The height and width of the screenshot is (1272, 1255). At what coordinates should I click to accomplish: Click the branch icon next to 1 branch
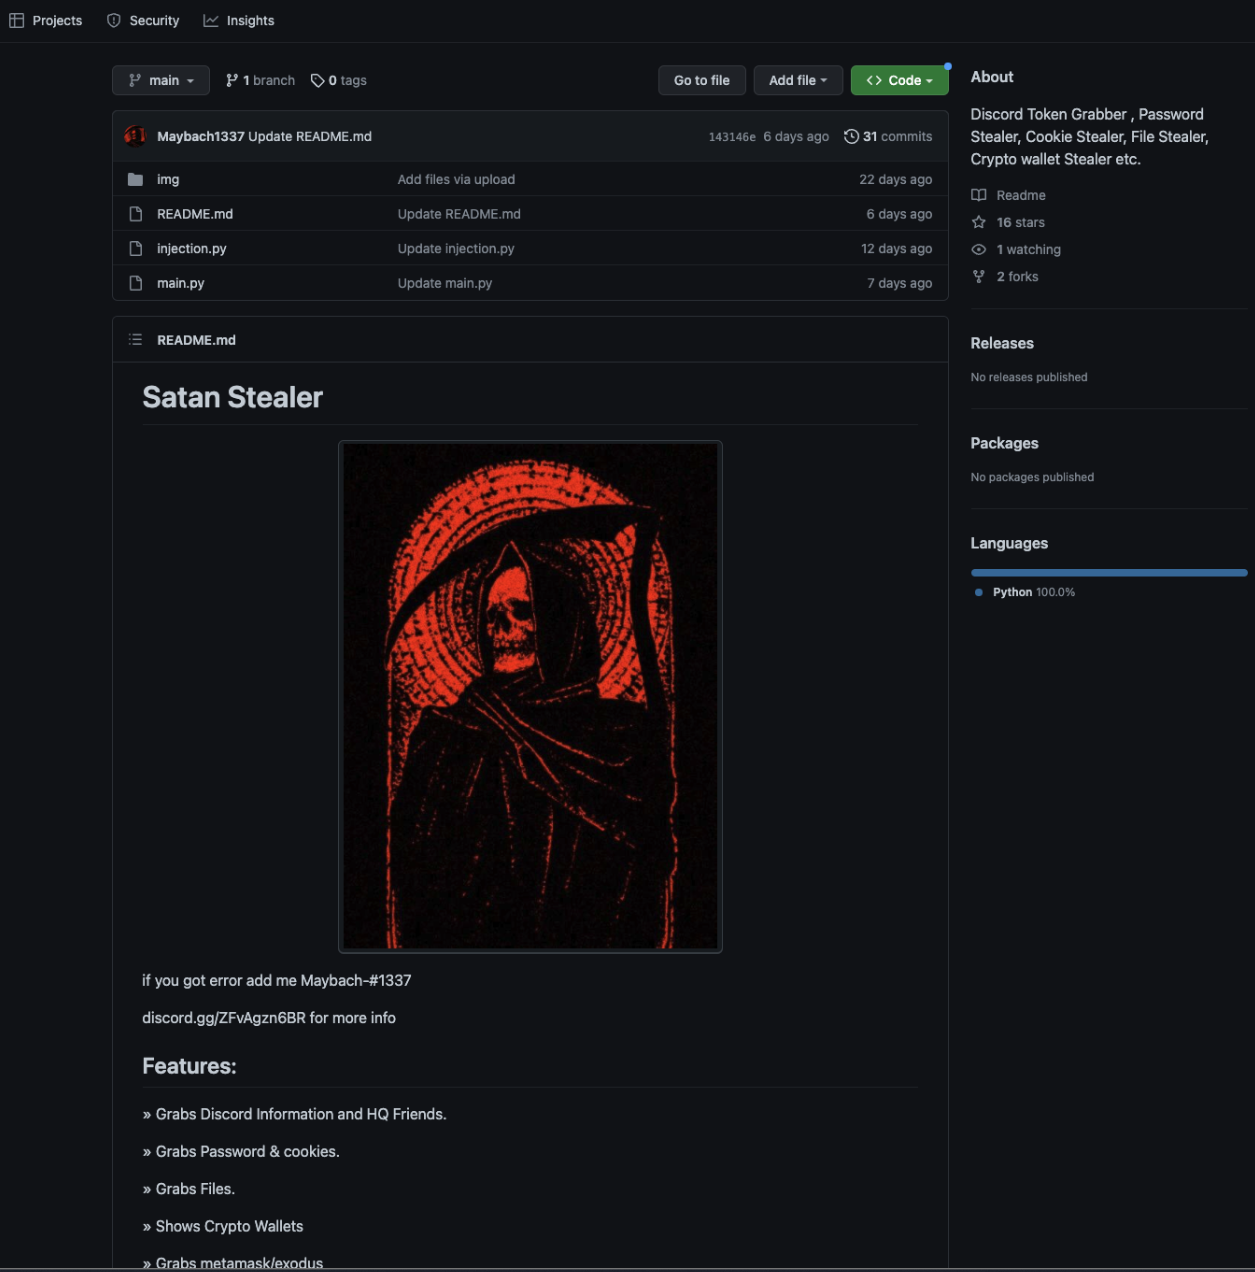pos(231,80)
